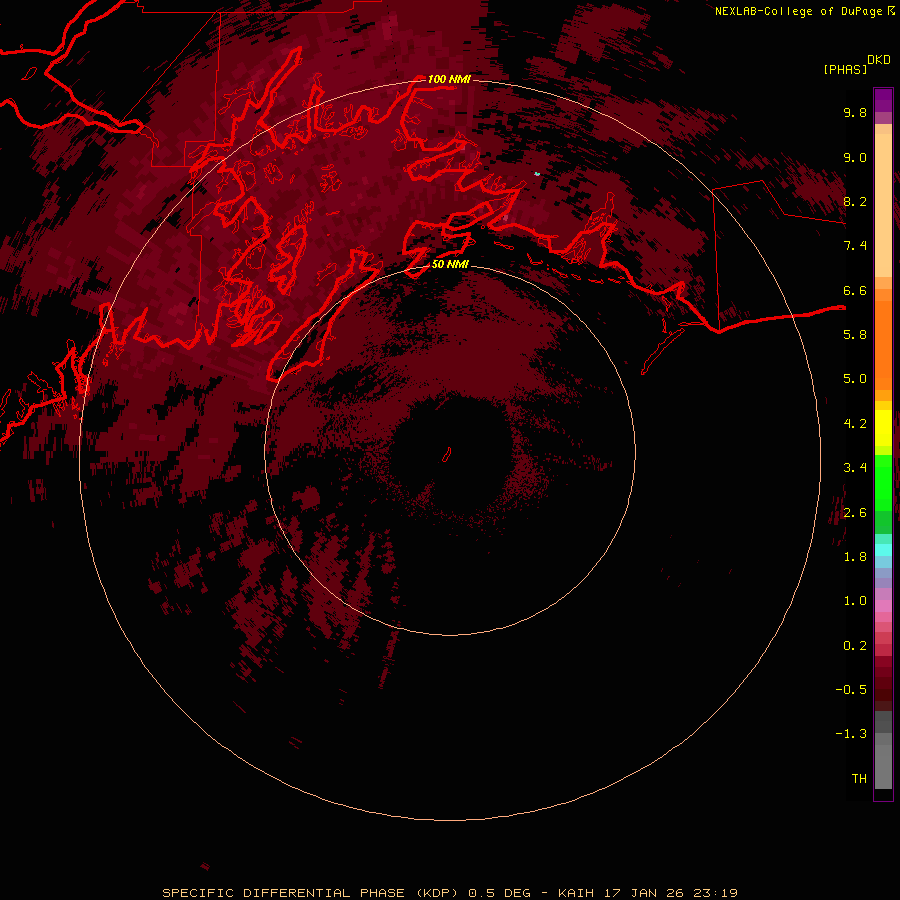The height and width of the screenshot is (900, 900).
Task: Click the bright green swatch in the color bar
Action: click(x=883, y=482)
